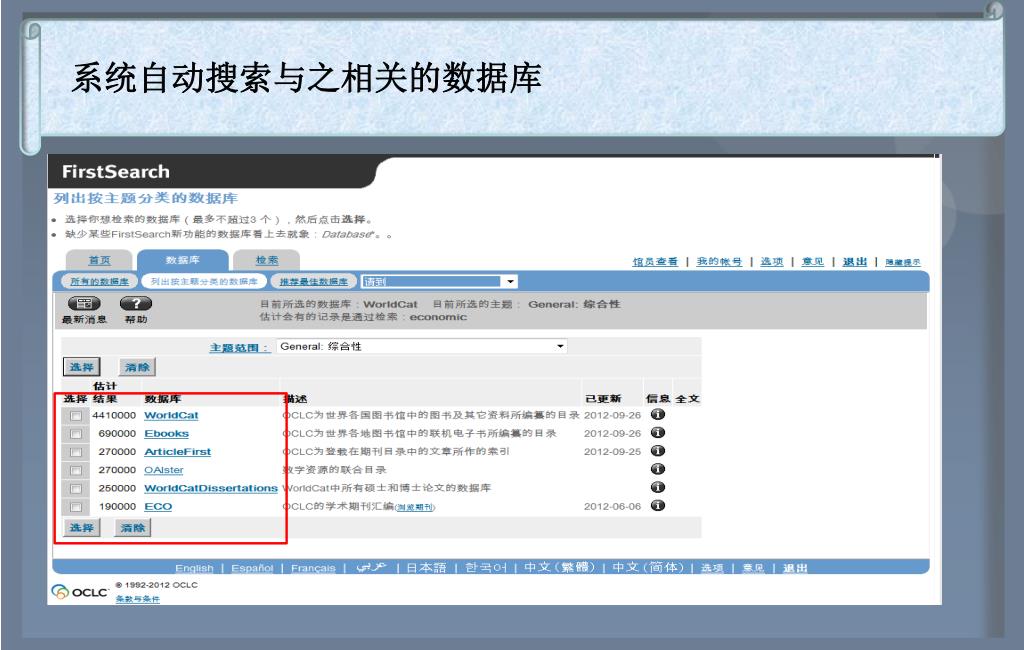Switch to the 检索 tab
The height and width of the screenshot is (650, 1024).
tap(266, 260)
